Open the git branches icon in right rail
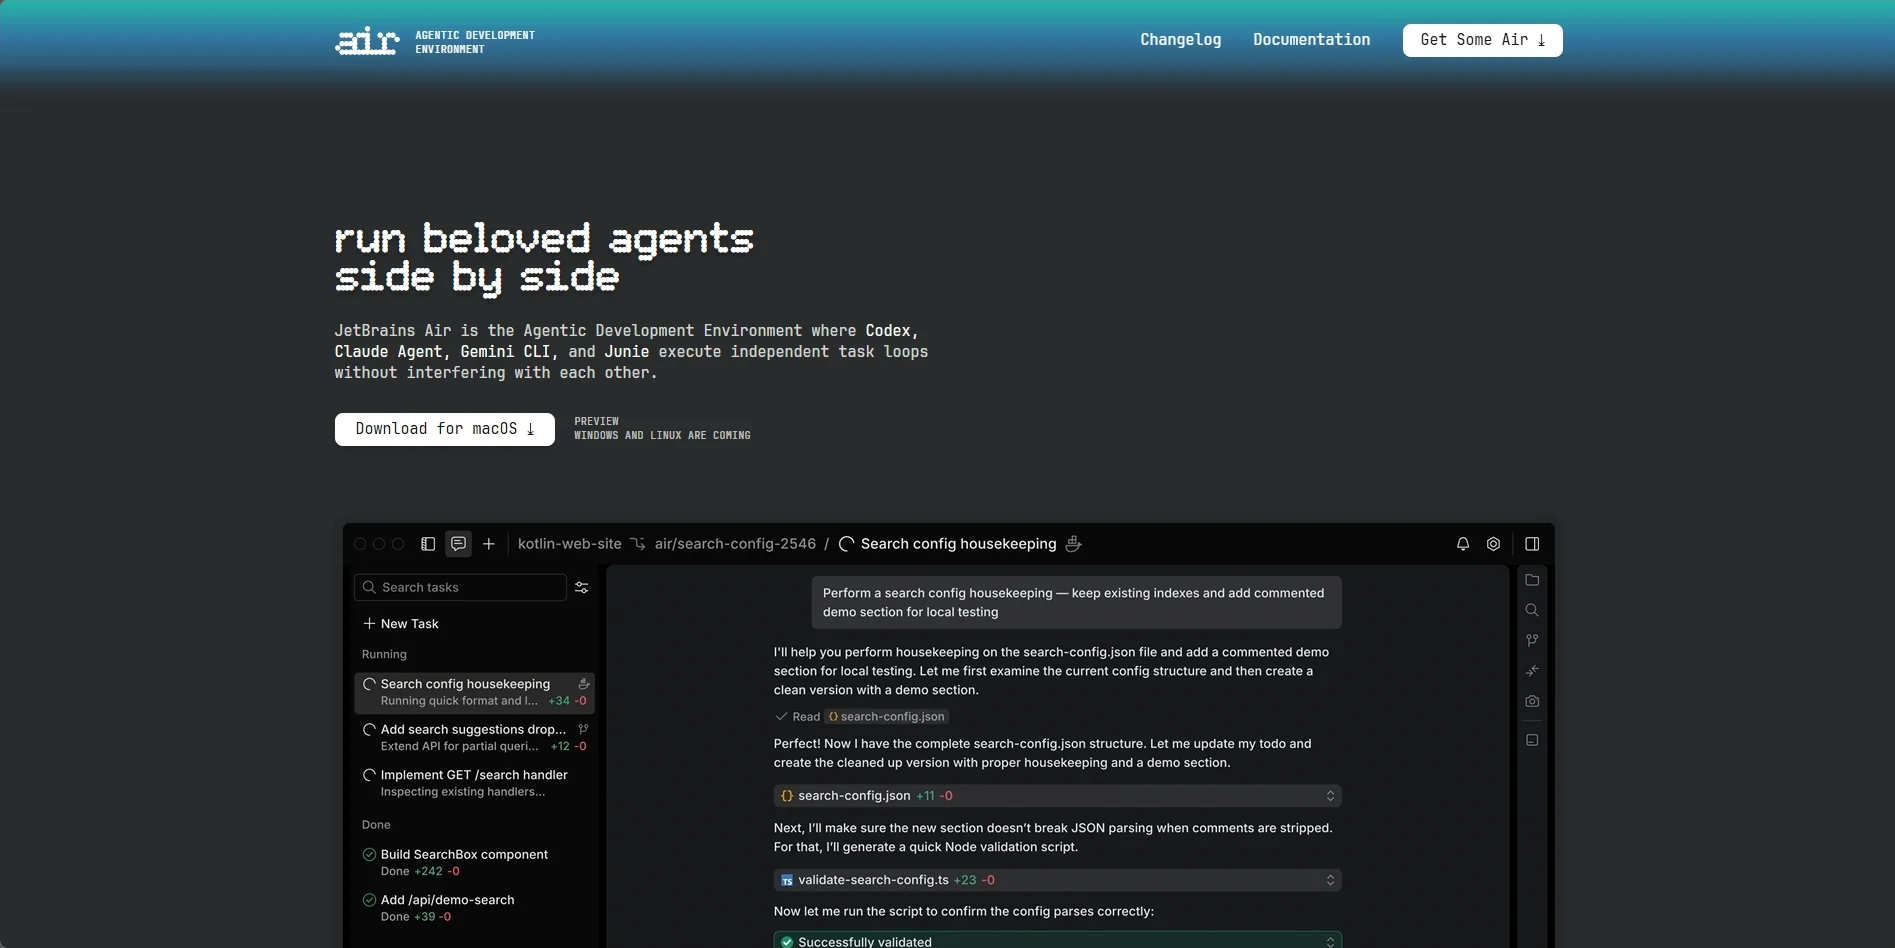The image size is (1895, 948). click(1532, 640)
